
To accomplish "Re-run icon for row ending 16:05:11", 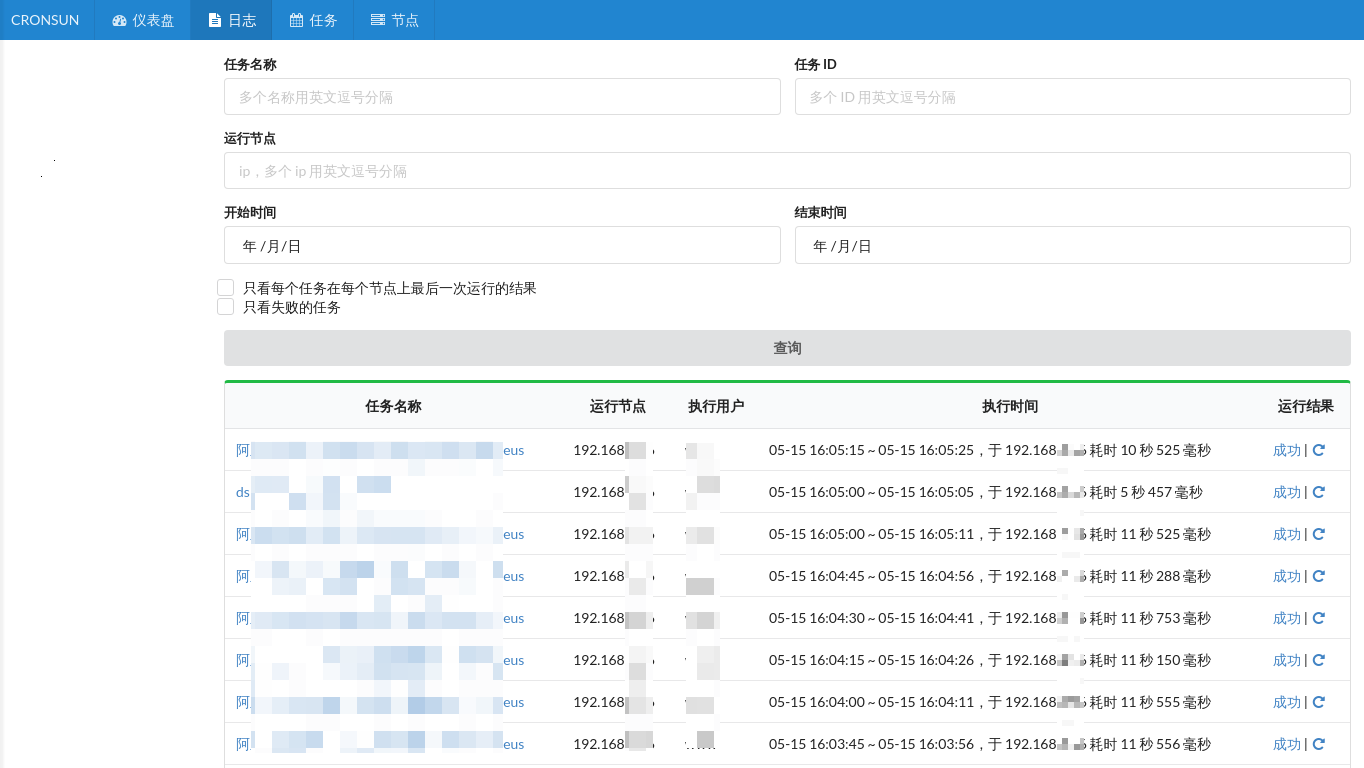I will click(1318, 534).
